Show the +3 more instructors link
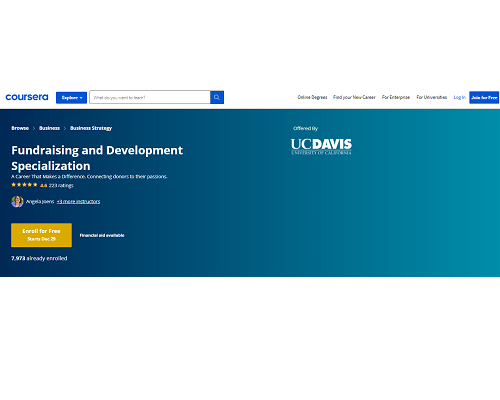Viewport: 500px width, 400px height. (78, 201)
